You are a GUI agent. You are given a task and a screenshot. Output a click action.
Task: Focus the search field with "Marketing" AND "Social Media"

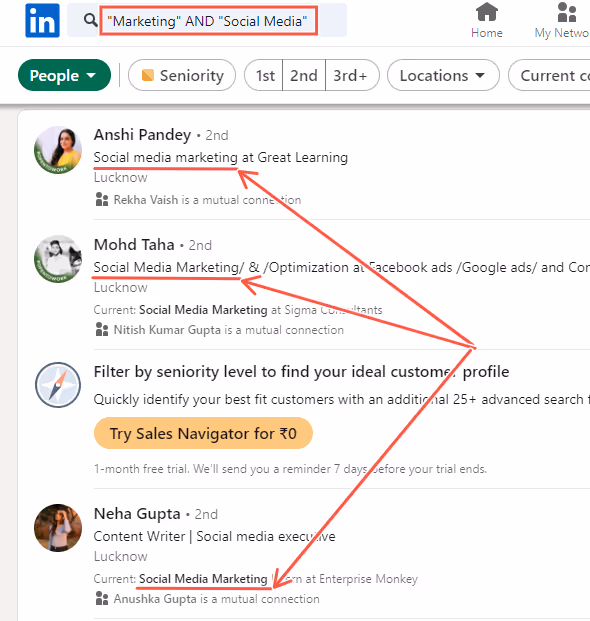tap(208, 21)
